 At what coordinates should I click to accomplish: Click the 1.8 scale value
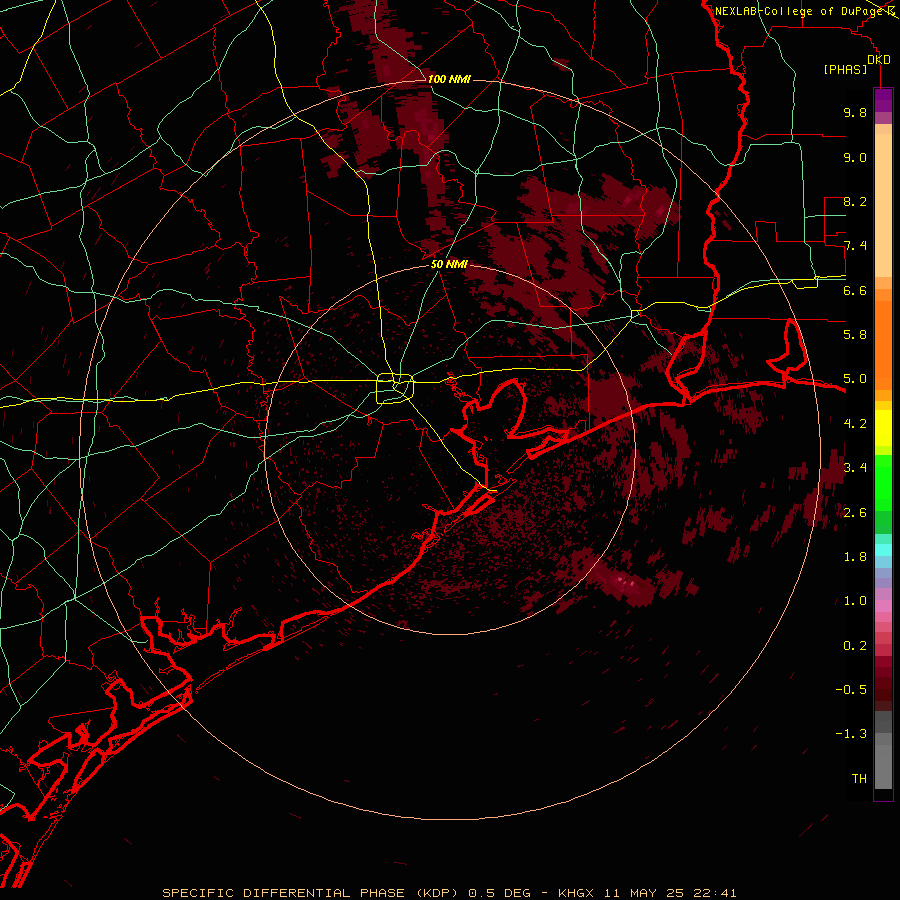coord(855,557)
